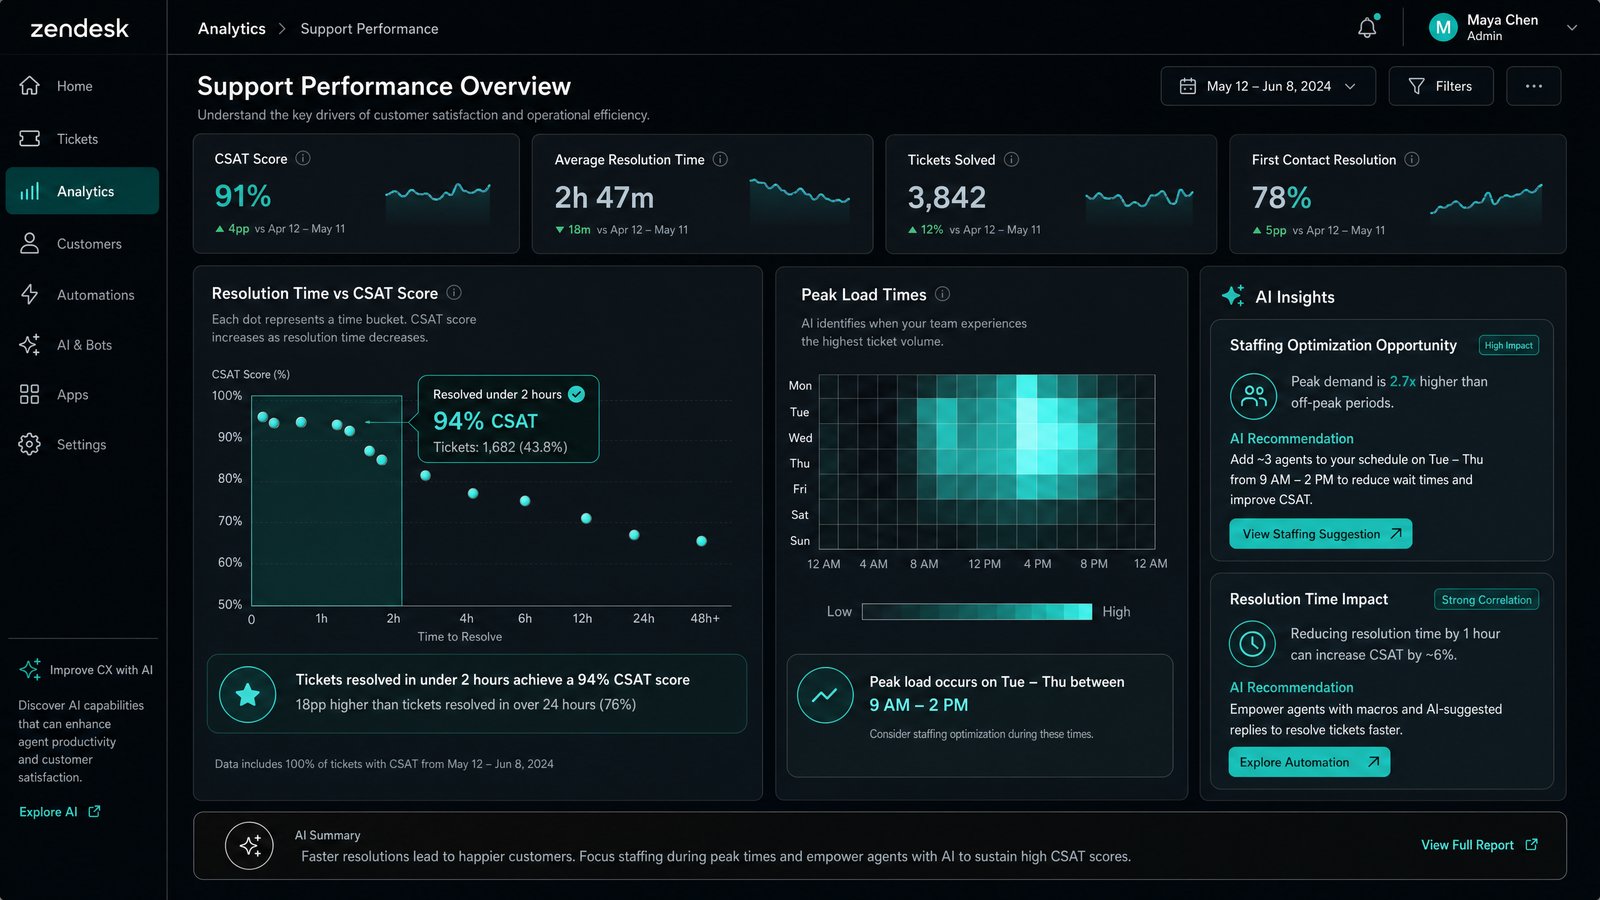Click the 9 AM – 2 PM peak time text
This screenshot has width=1600, height=900.
(x=918, y=705)
